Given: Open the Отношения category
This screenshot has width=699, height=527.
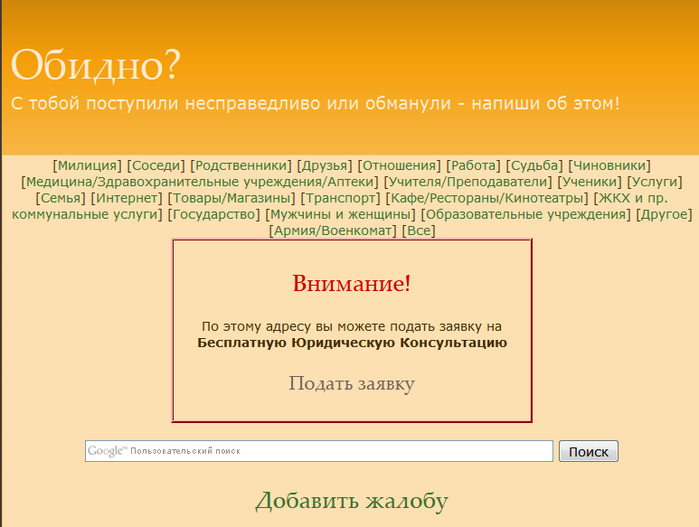Looking at the screenshot, I should point(399,165).
